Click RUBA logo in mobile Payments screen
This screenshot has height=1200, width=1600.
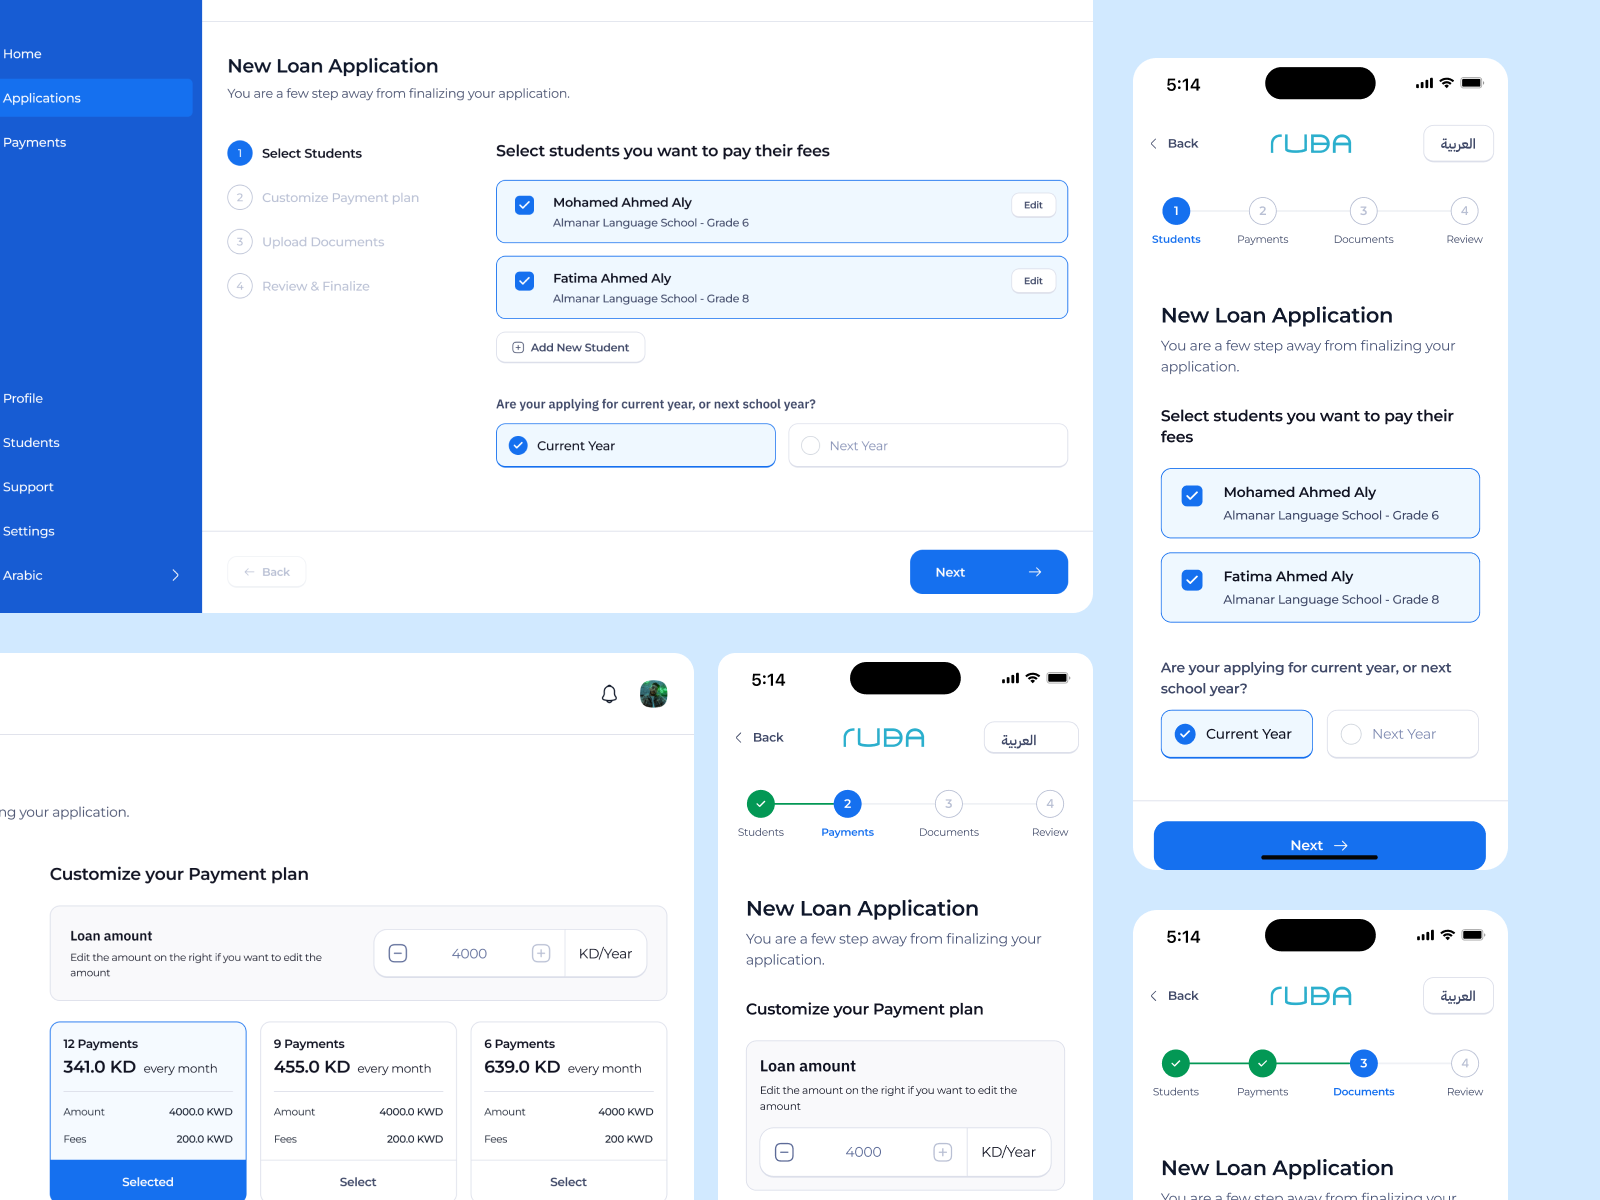tap(884, 738)
